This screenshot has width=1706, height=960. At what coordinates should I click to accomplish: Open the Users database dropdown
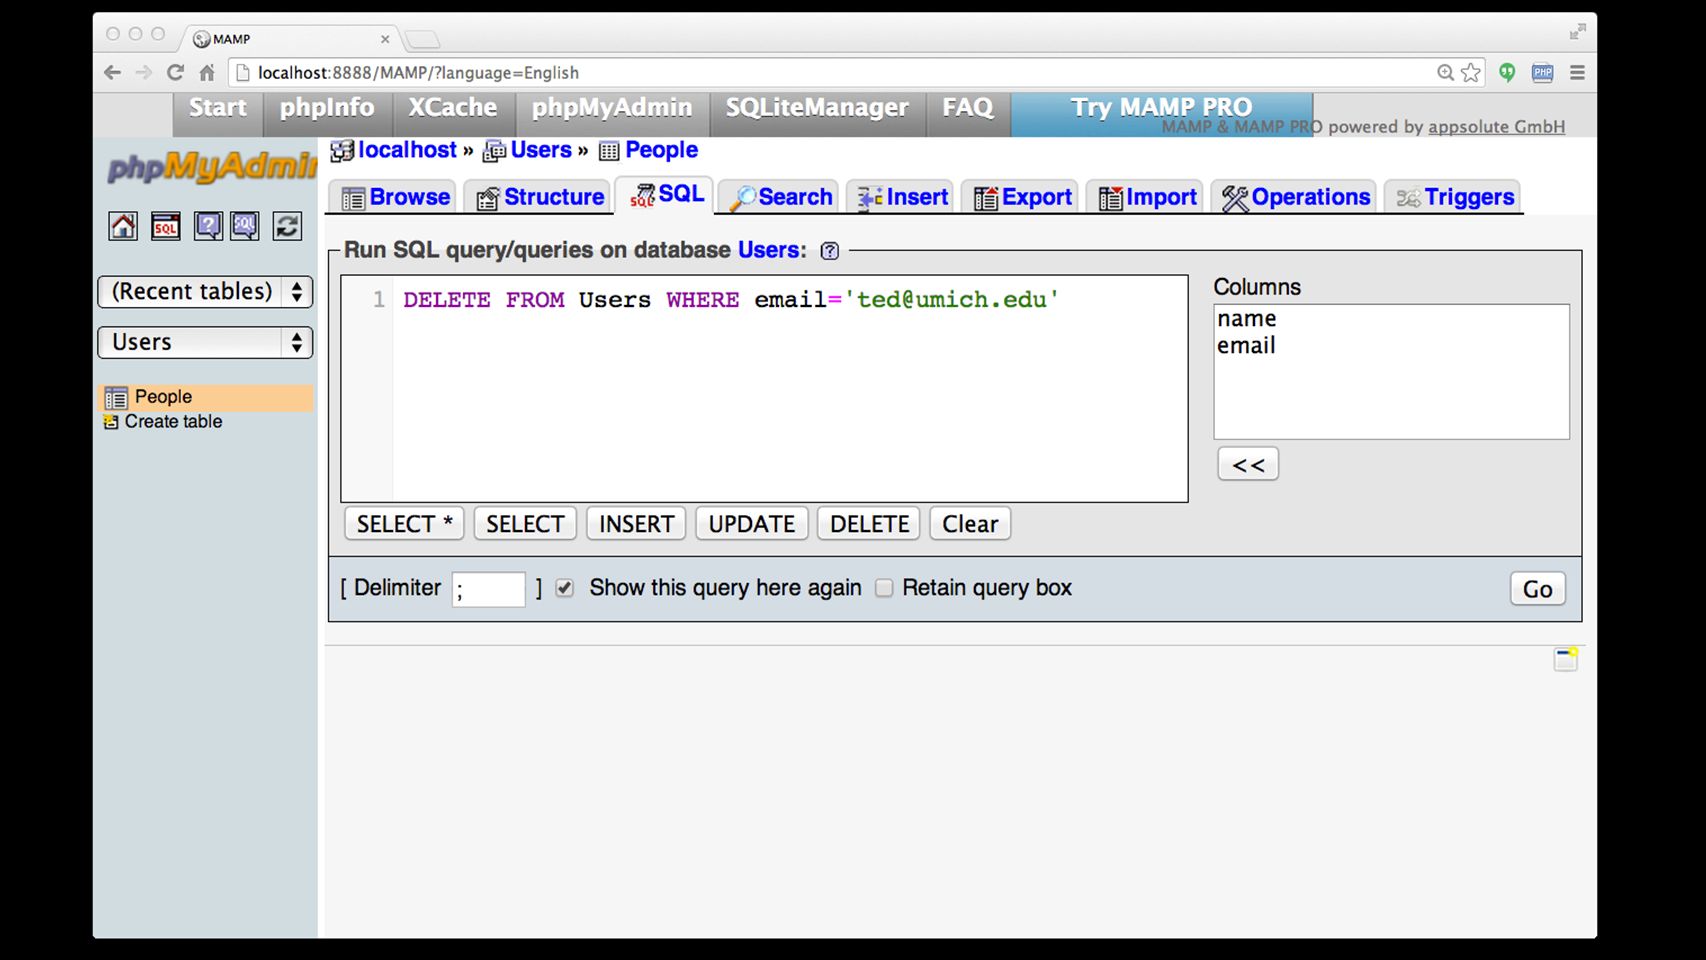(x=205, y=342)
